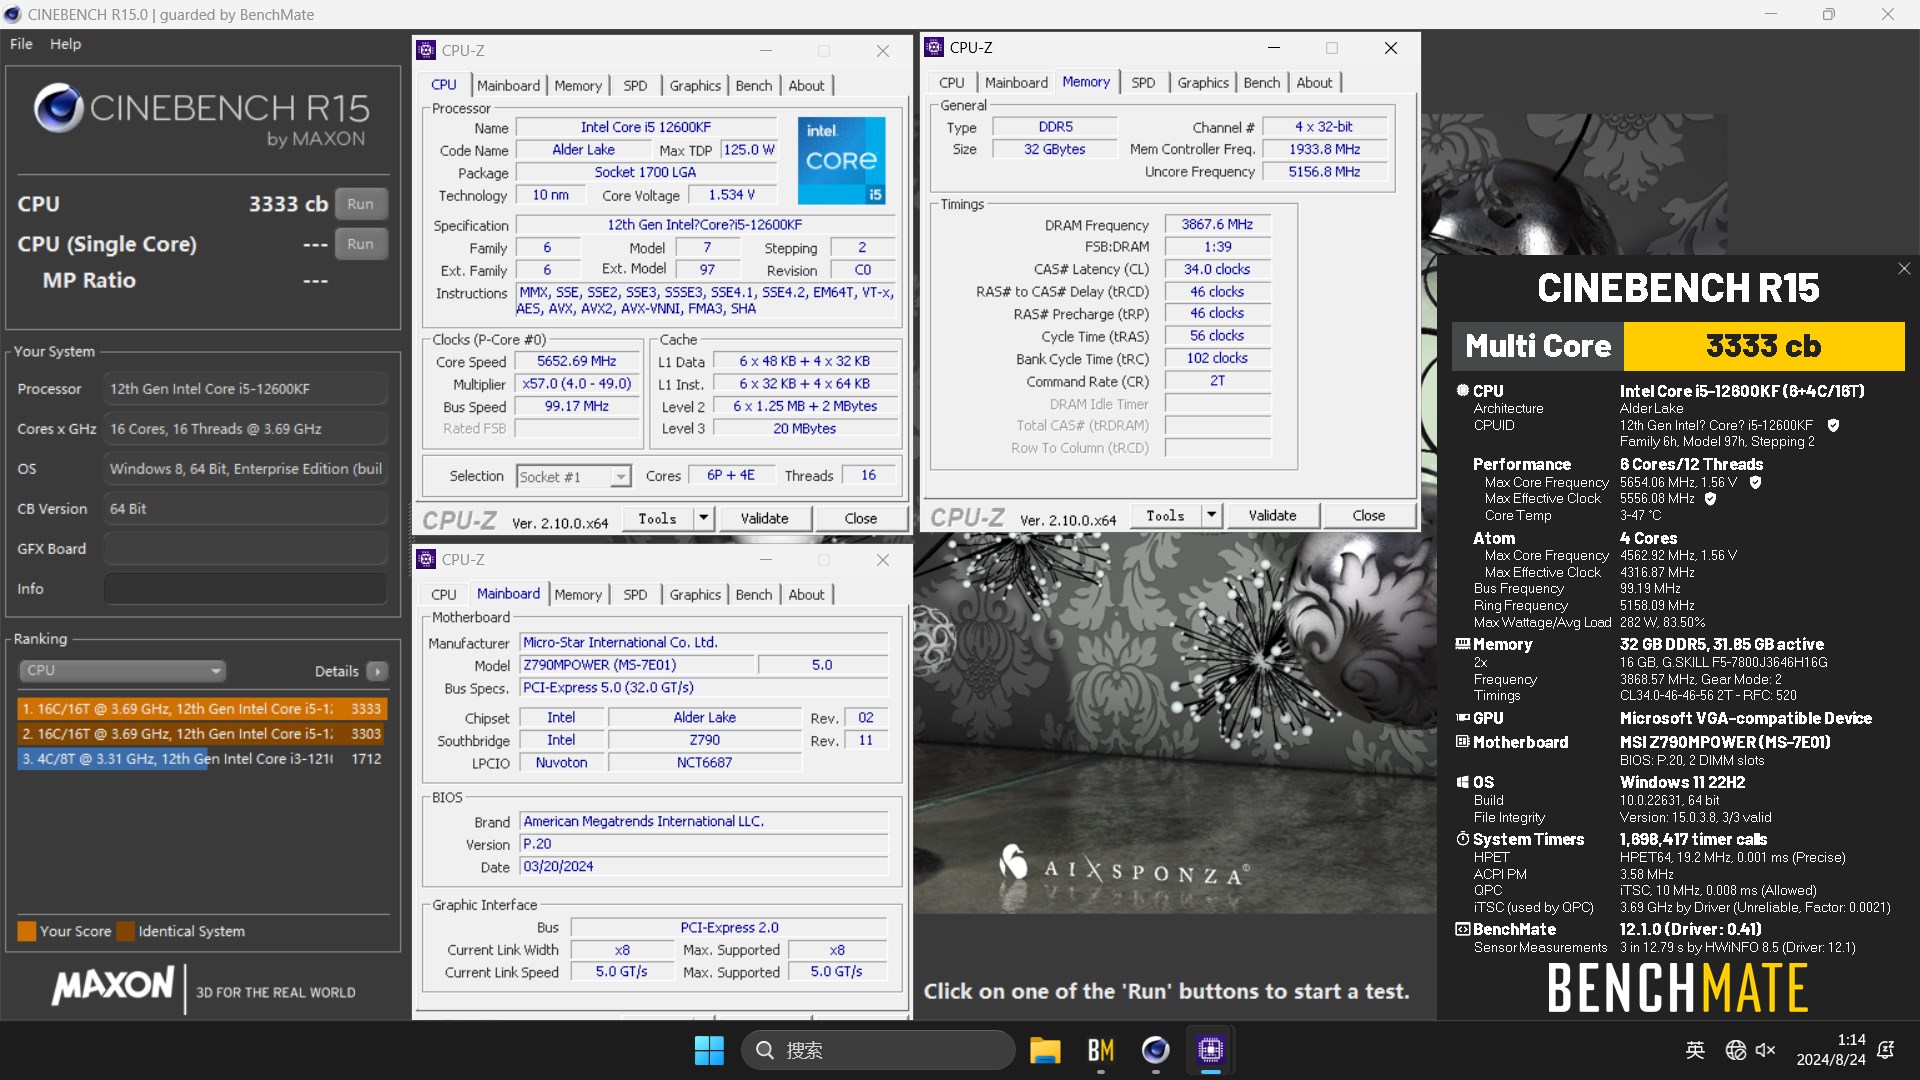This screenshot has width=1920, height=1080.
Task: Click the clock and date in taskbar
Action: pyautogui.click(x=1831, y=1050)
